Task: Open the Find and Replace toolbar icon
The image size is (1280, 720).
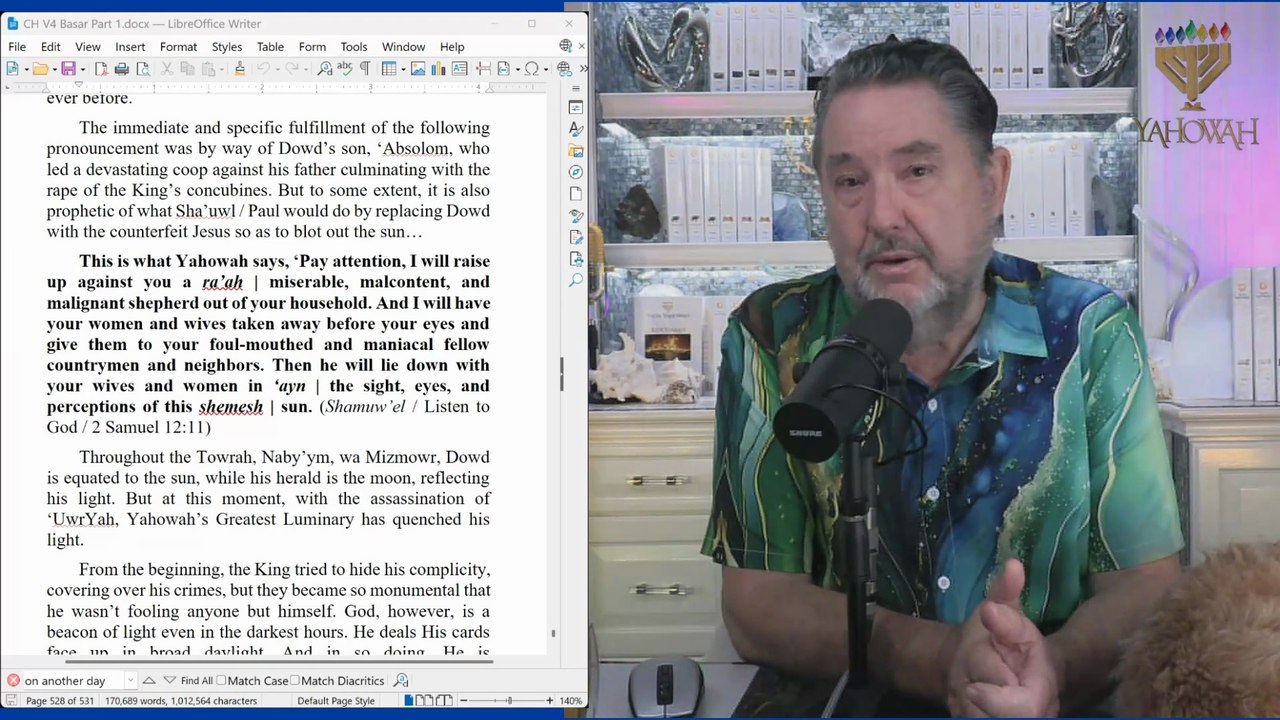Action: [x=325, y=69]
